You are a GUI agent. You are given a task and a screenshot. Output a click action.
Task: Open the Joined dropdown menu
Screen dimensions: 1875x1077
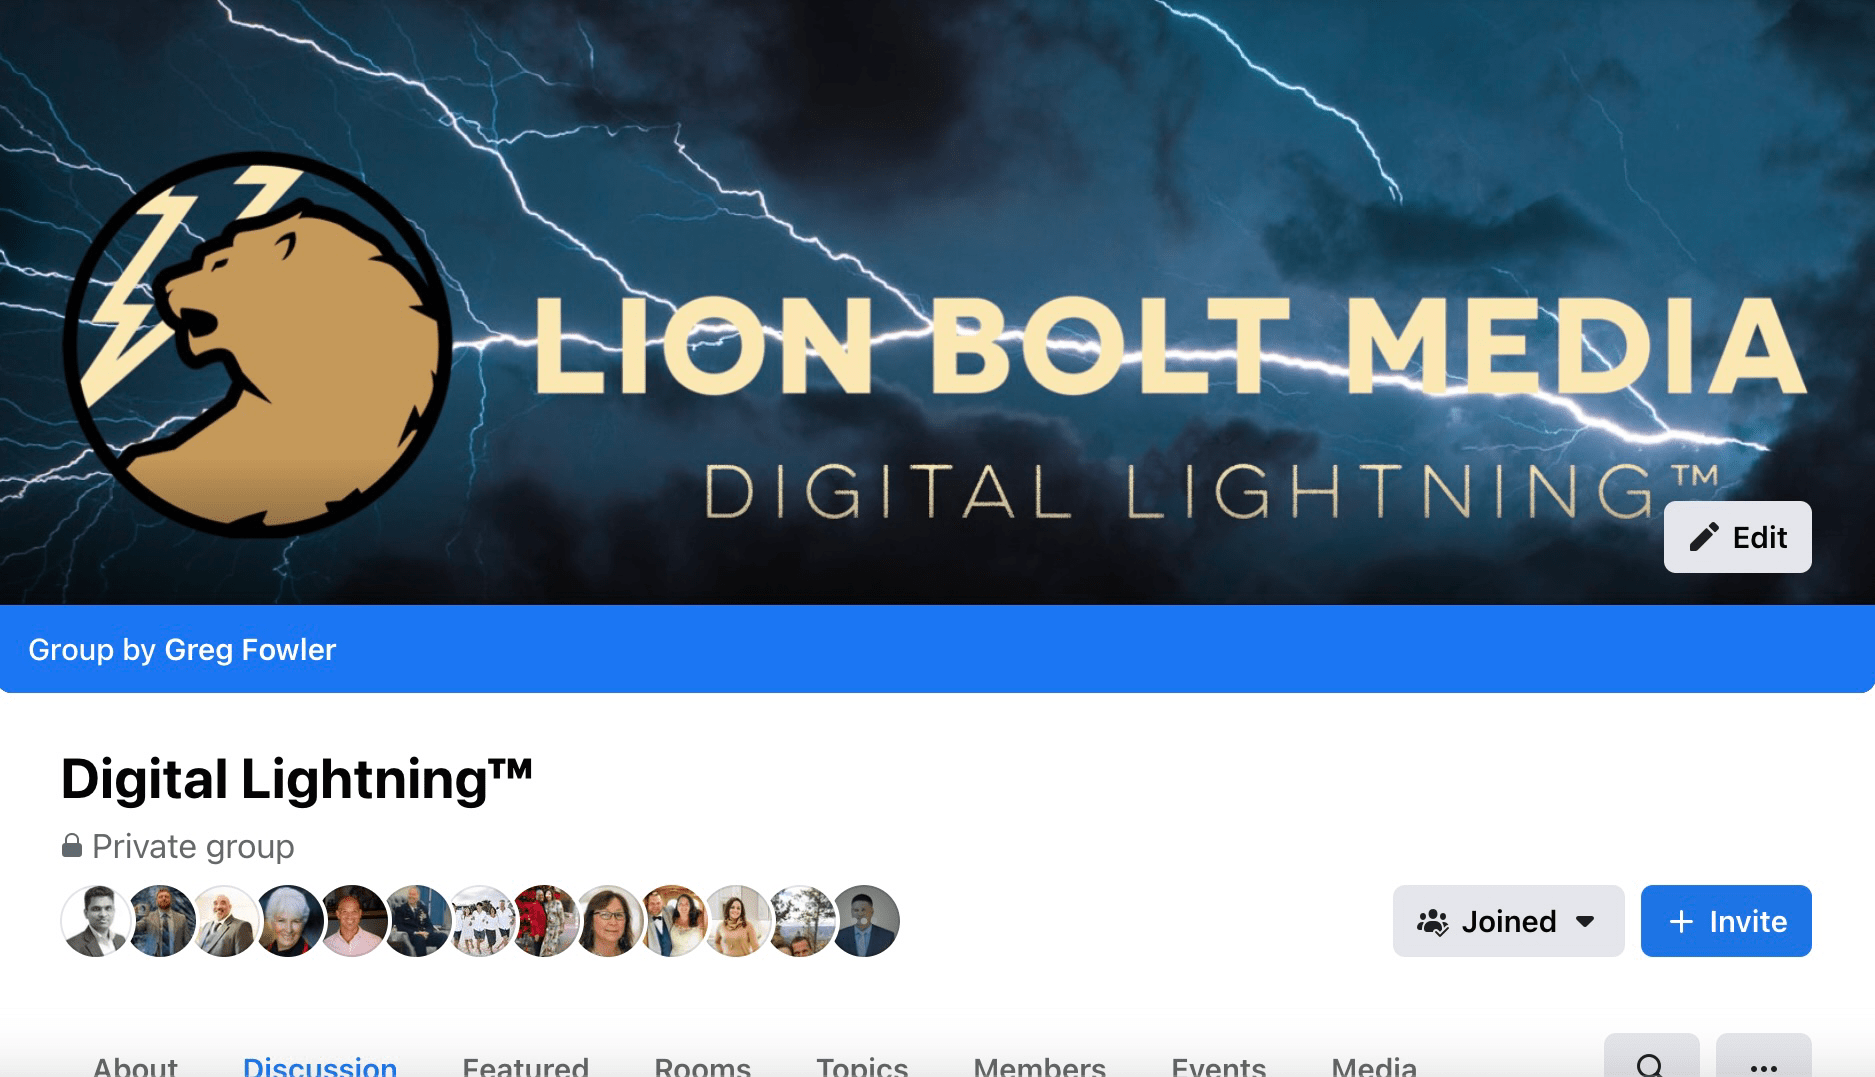(x=1508, y=921)
